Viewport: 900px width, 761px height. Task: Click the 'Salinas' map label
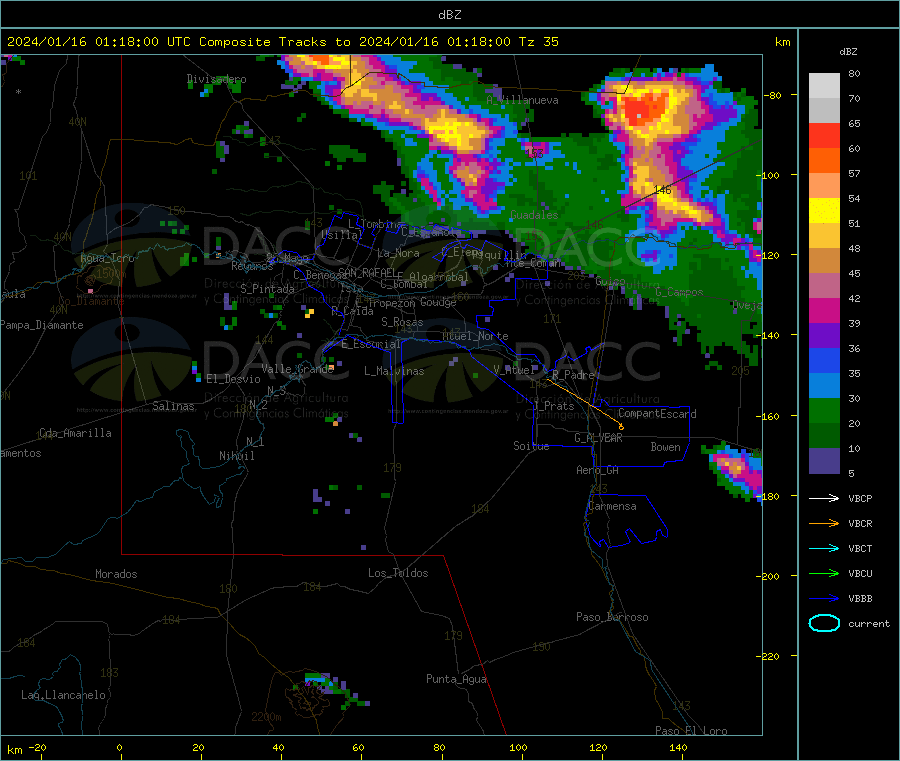click(173, 406)
